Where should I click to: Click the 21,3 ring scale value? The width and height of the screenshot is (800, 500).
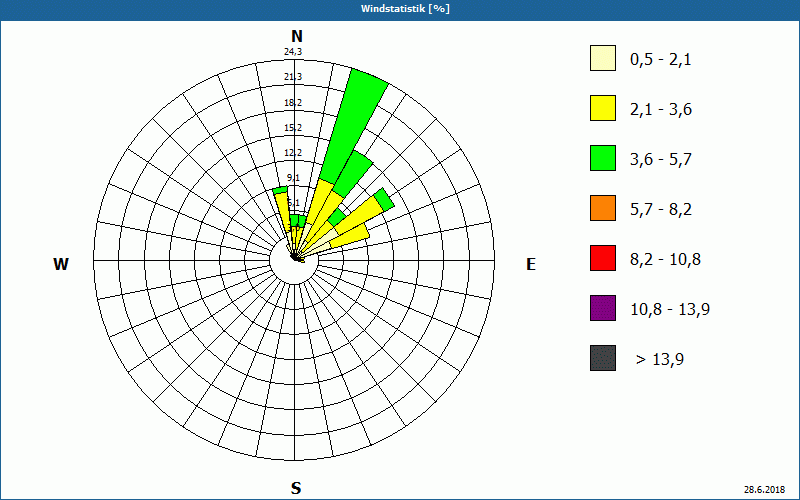click(293, 77)
